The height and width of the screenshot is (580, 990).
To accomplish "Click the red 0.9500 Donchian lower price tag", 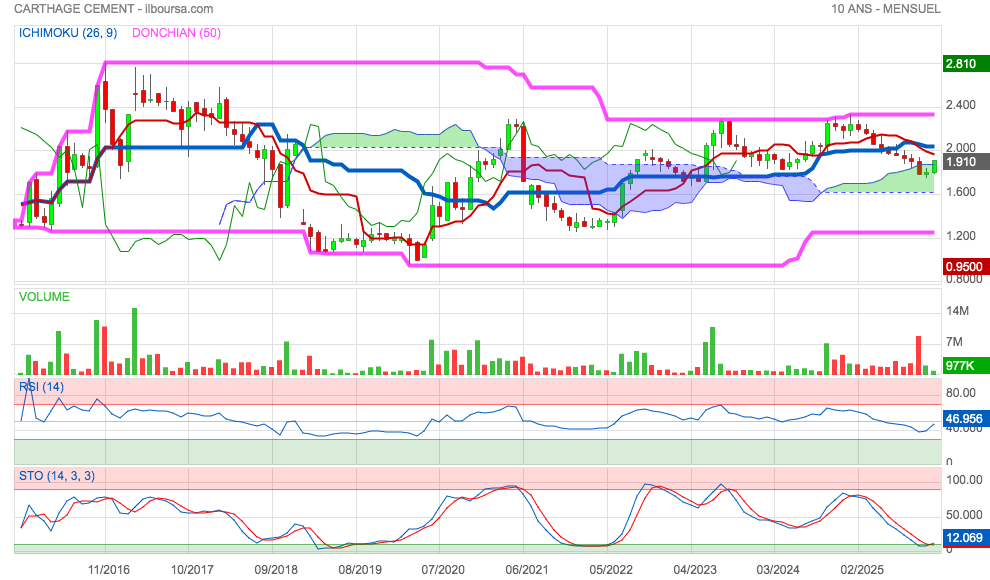I will (x=966, y=267).
